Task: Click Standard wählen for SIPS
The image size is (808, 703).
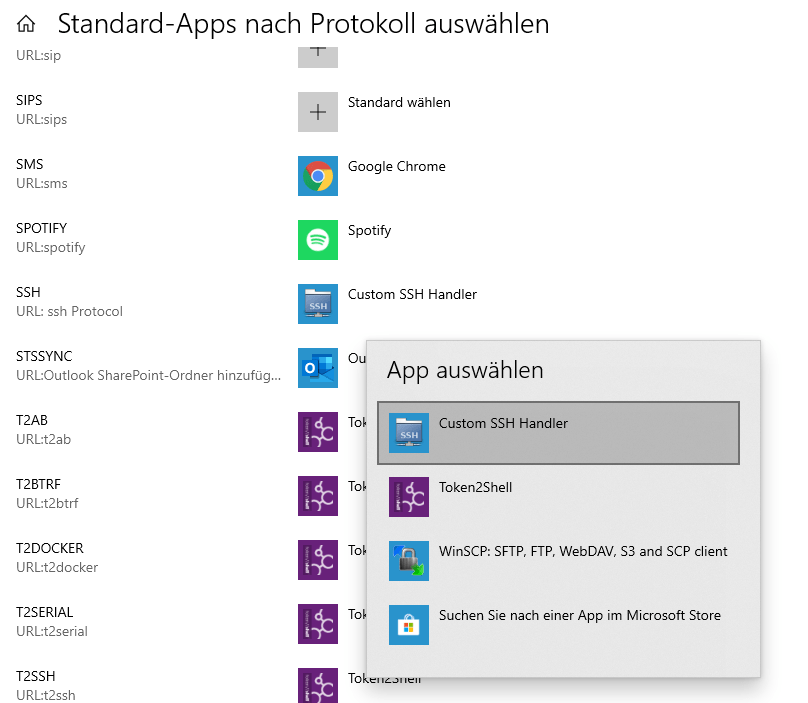Action: click(x=399, y=103)
